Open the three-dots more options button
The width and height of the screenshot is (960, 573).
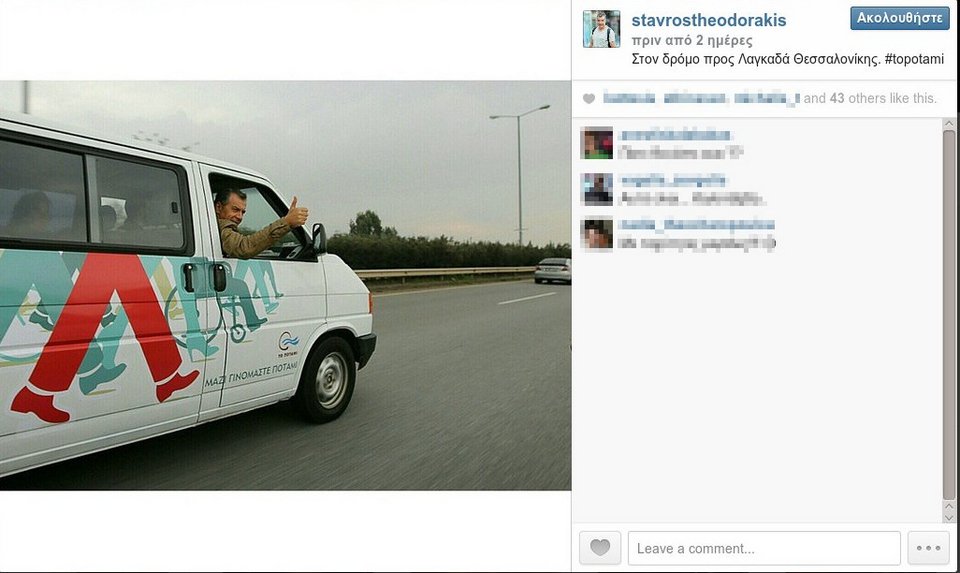(x=928, y=547)
